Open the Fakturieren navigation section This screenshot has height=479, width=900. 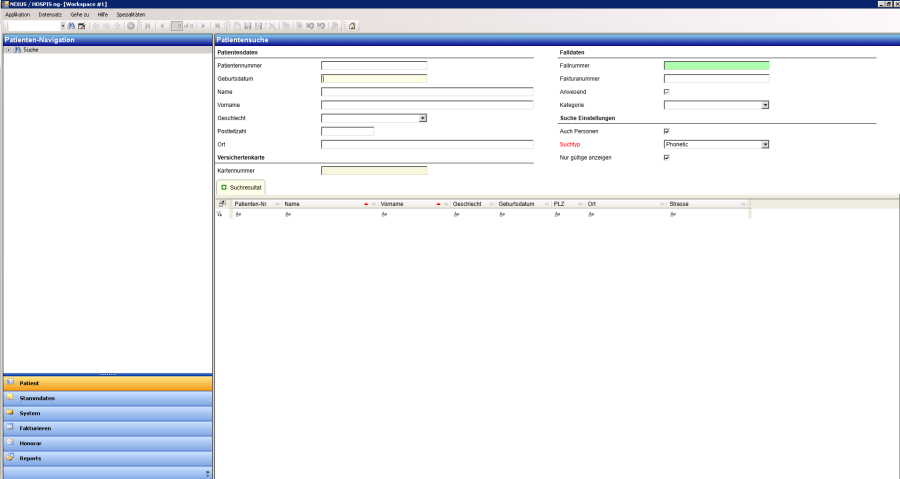[108, 428]
